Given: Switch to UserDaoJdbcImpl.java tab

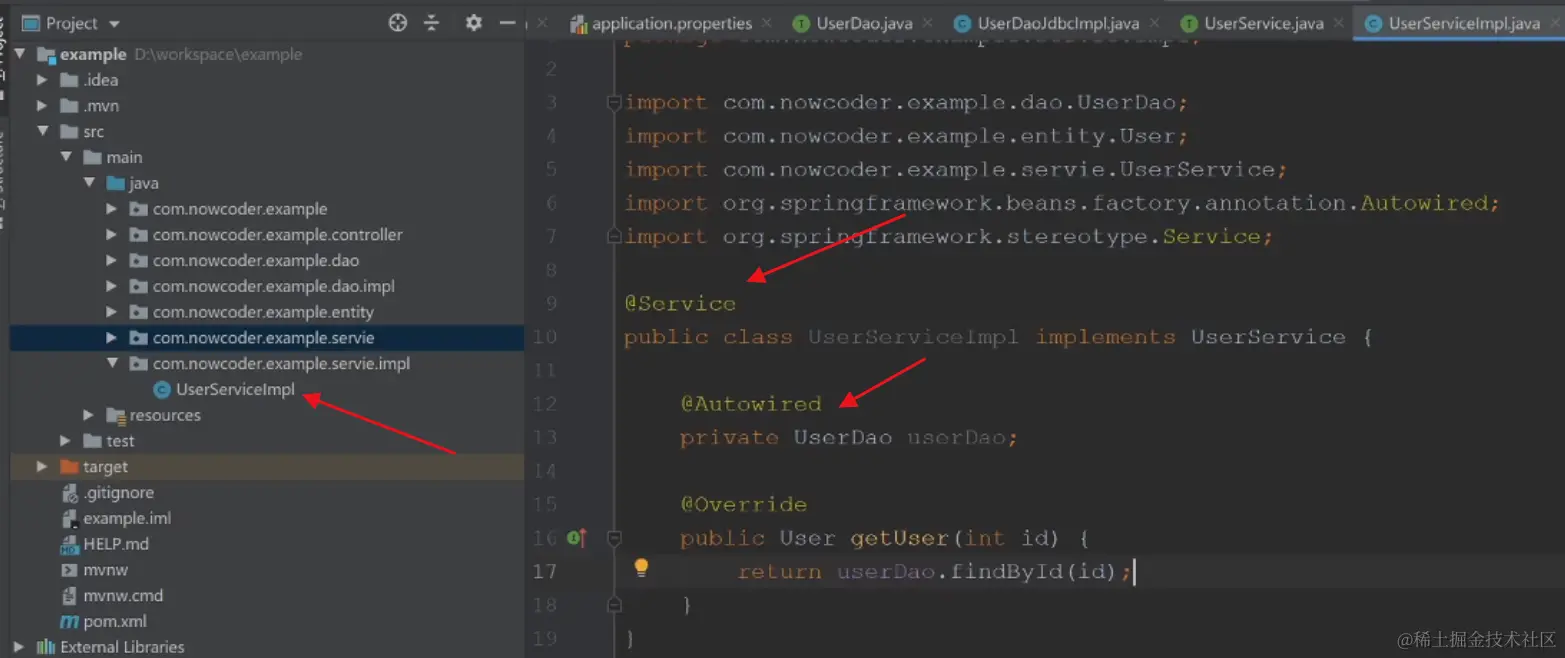Looking at the screenshot, I should point(1058,23).
